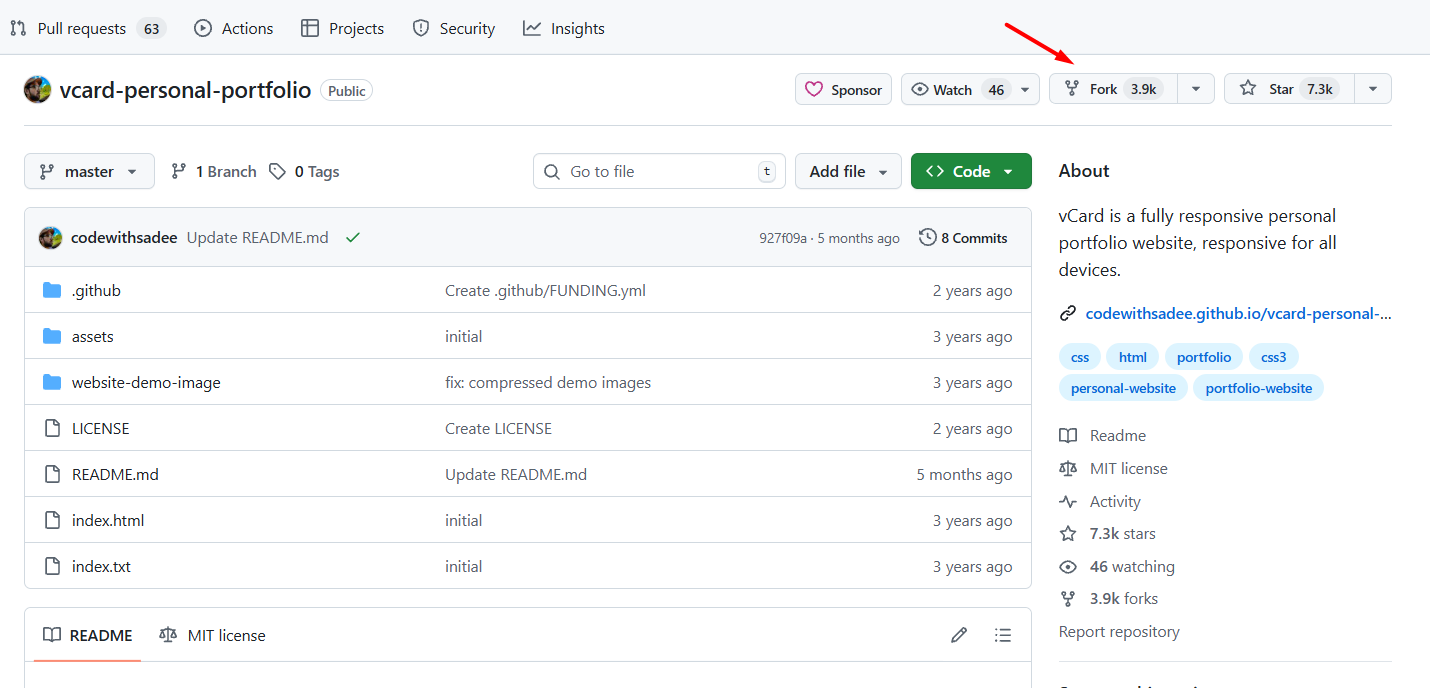The width and height of the screenshot is (1430, 688).
Task: Click the pencil icon to edit README
Action: point(959,635)
